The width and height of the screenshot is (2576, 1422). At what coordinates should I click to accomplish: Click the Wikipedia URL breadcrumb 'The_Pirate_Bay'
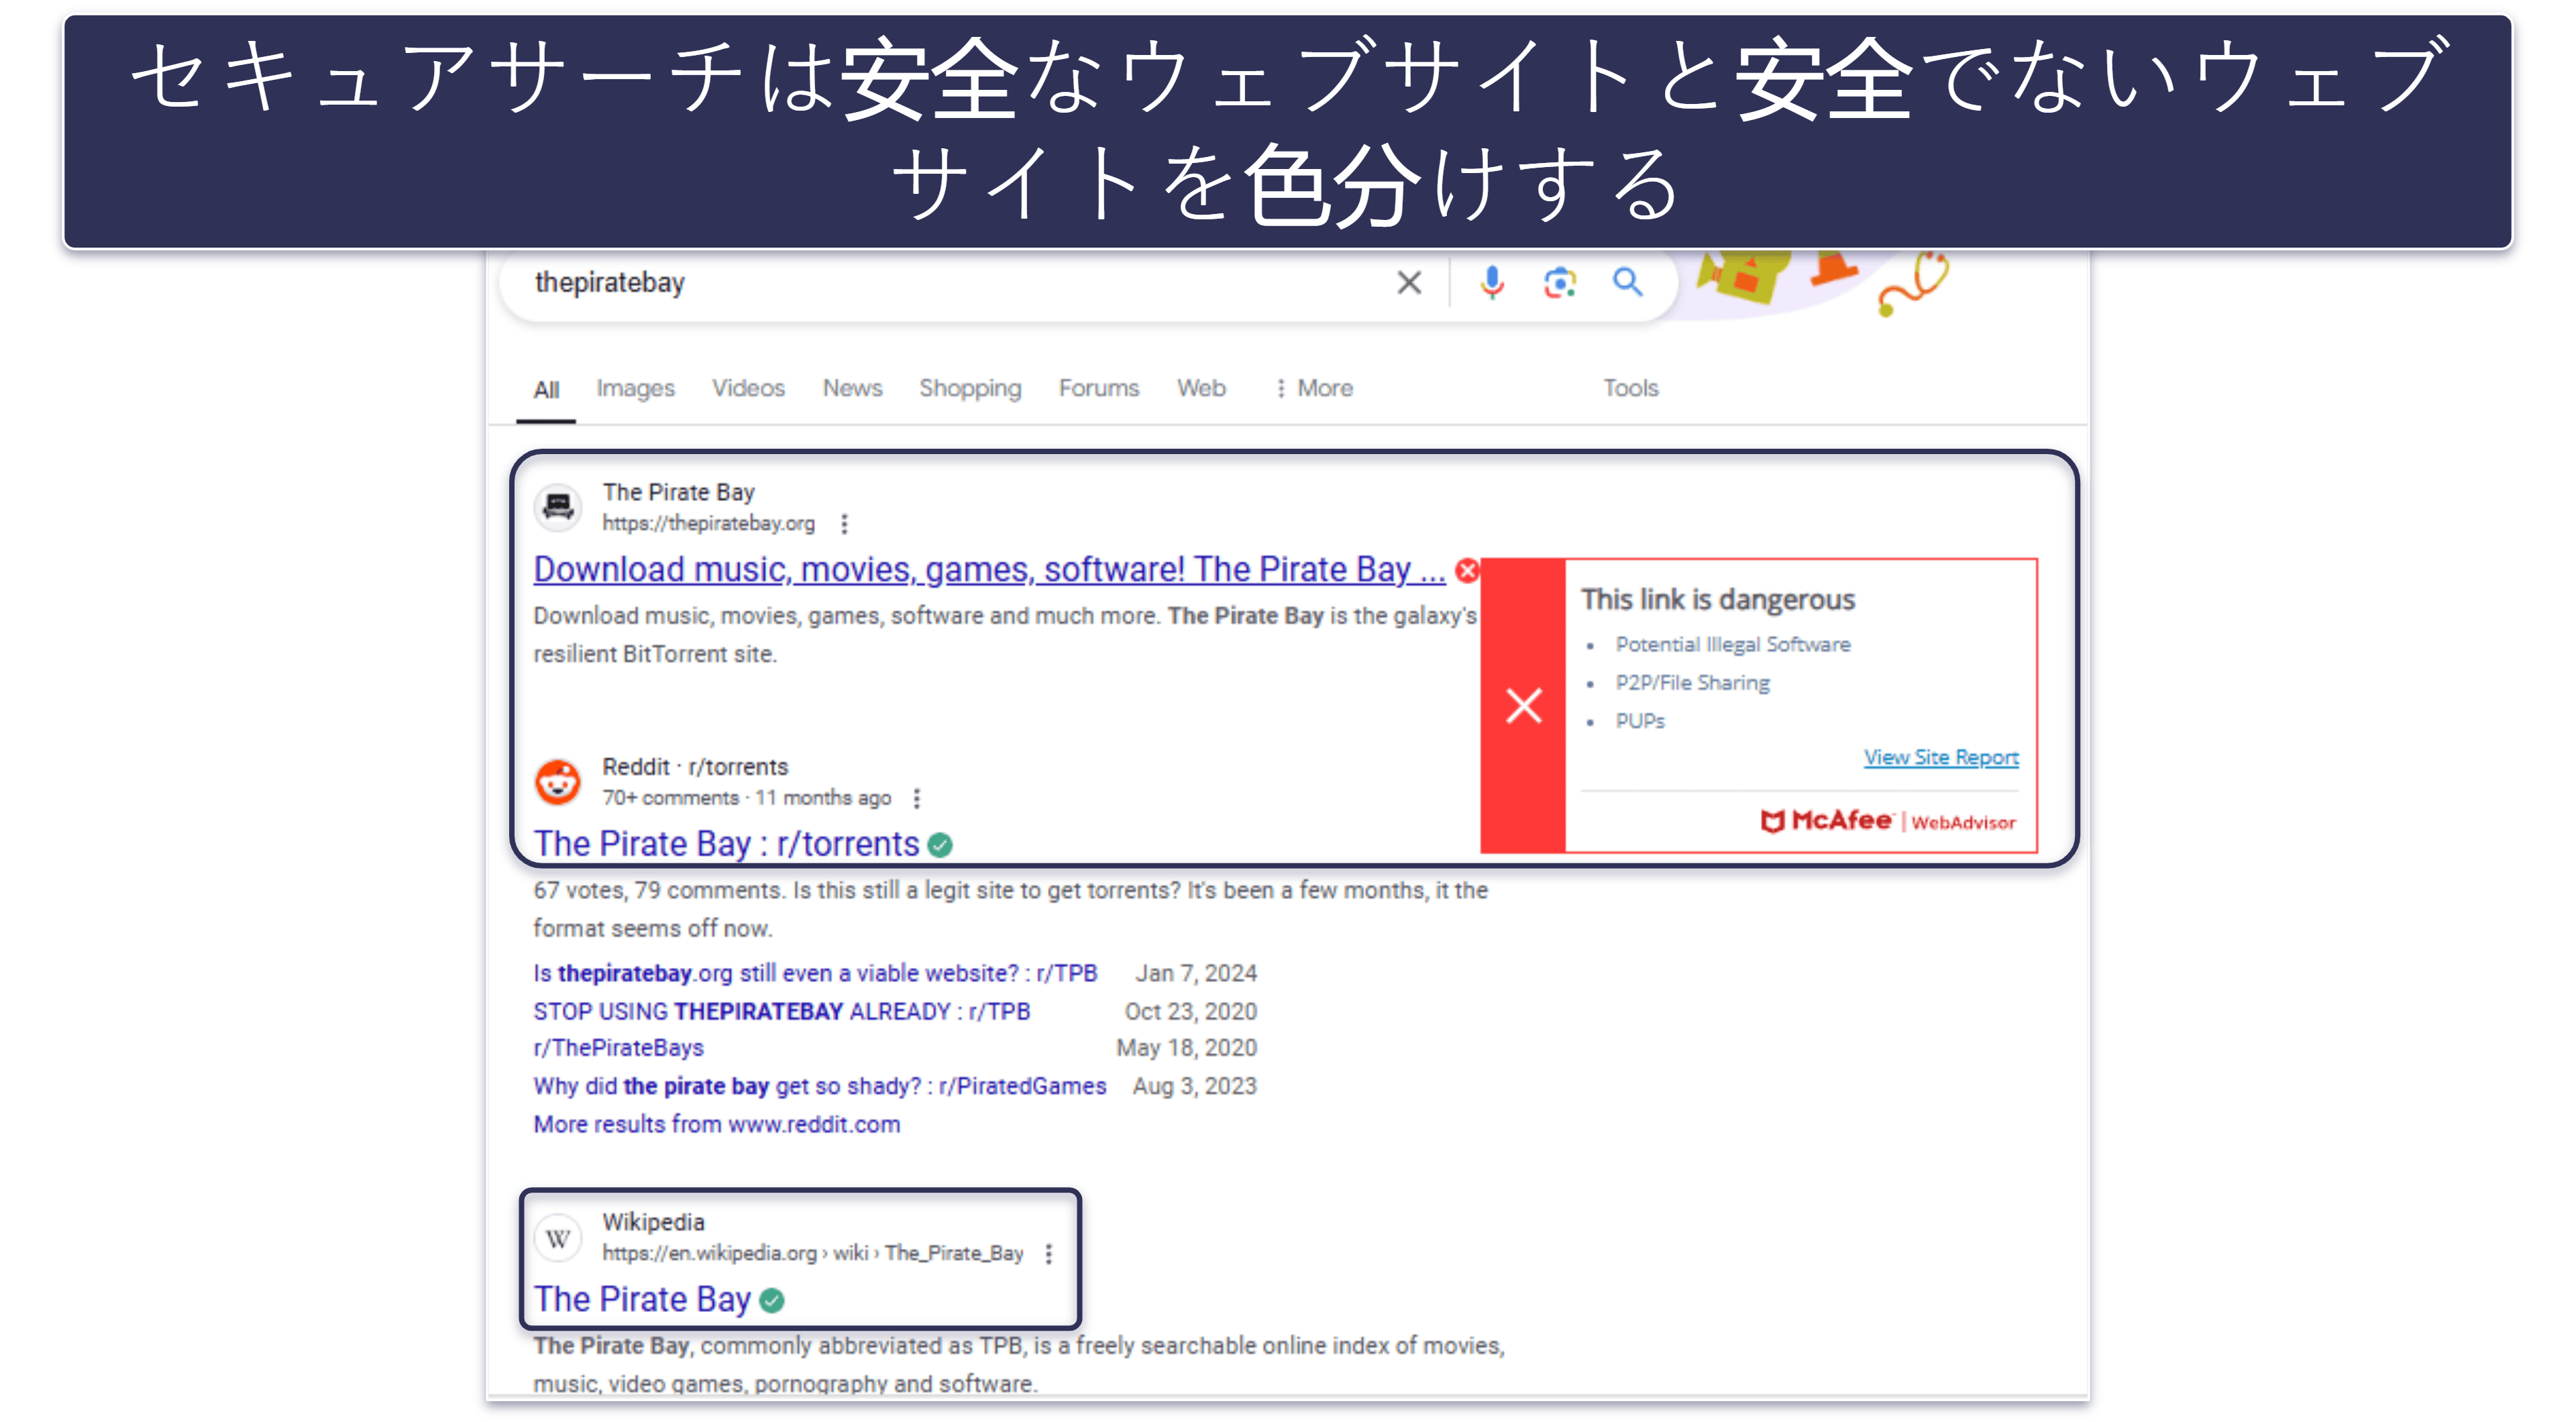coord(954,1253)
